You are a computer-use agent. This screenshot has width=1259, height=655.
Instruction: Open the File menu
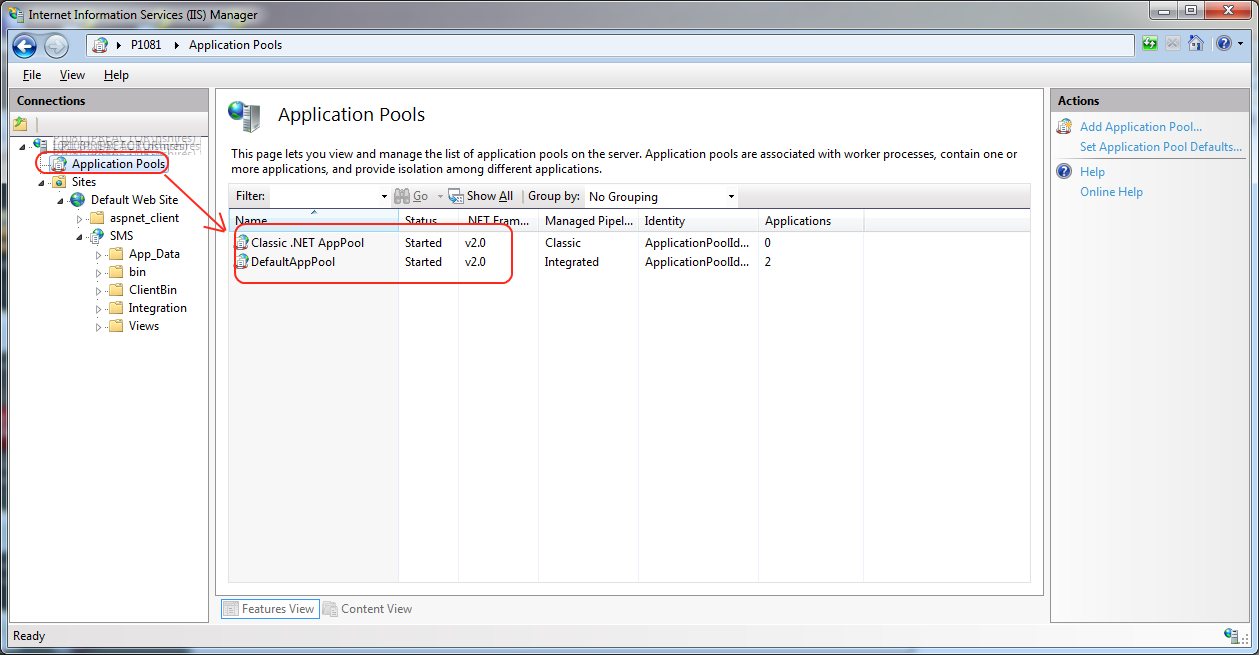click(32, 75)
